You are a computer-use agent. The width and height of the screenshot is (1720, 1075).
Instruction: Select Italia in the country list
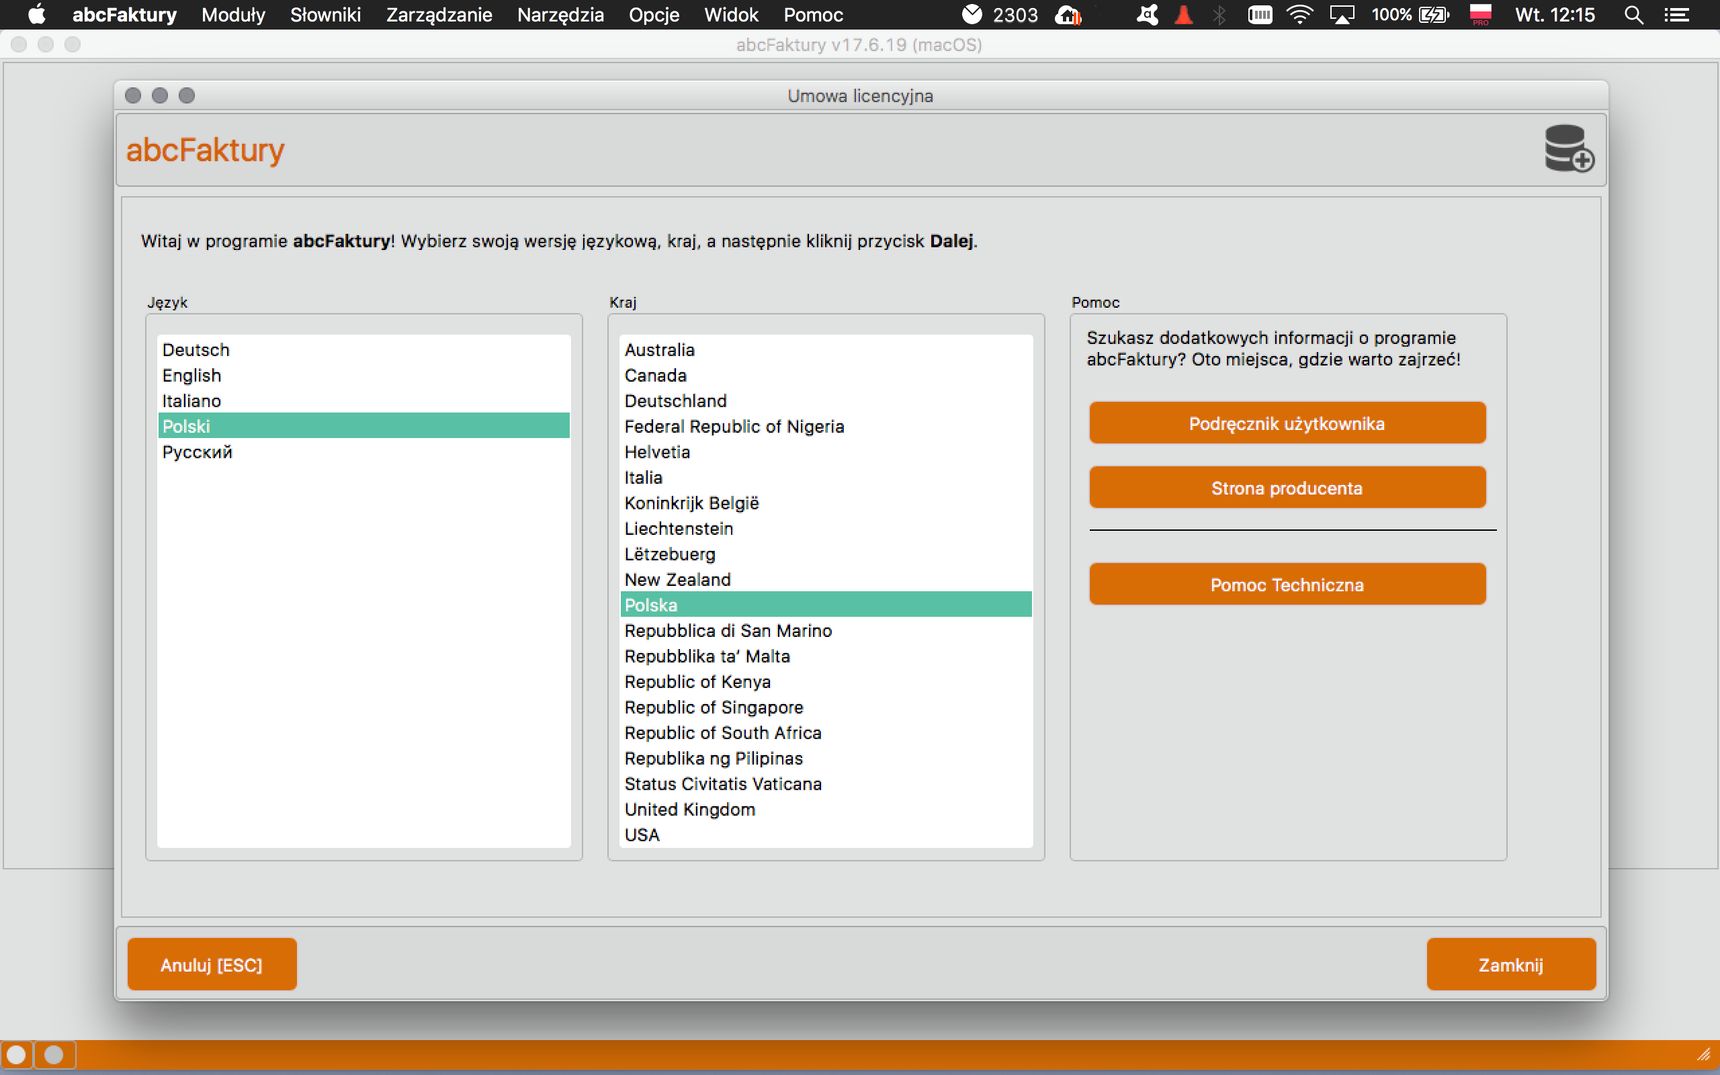point(826,477)
